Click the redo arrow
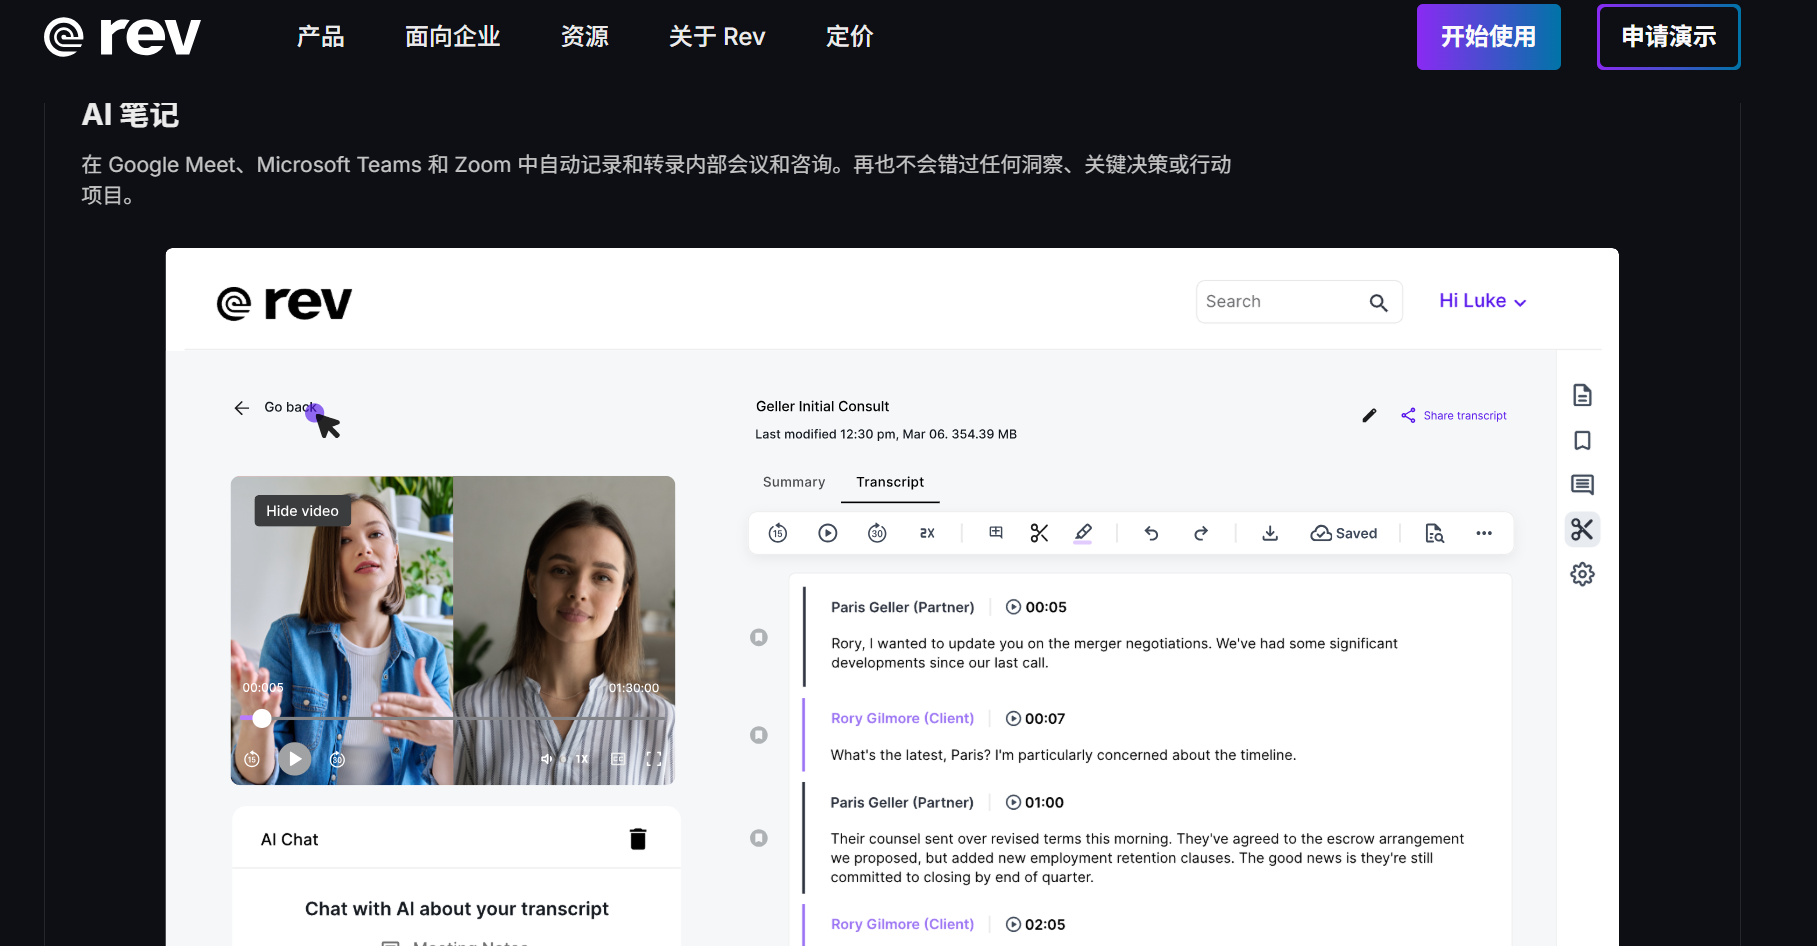1817x946 pixels. point(1201,533)
